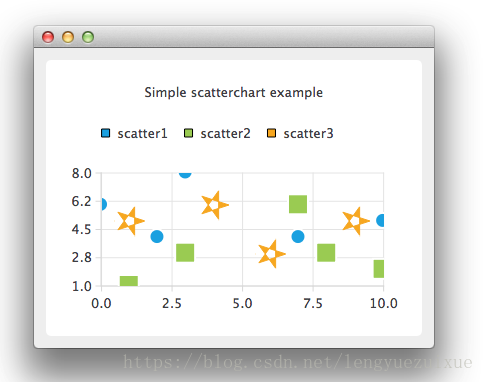This screenshot has height=382, width=485.
Task: Click the yellow minimize window button
Action: coord(68,37)
